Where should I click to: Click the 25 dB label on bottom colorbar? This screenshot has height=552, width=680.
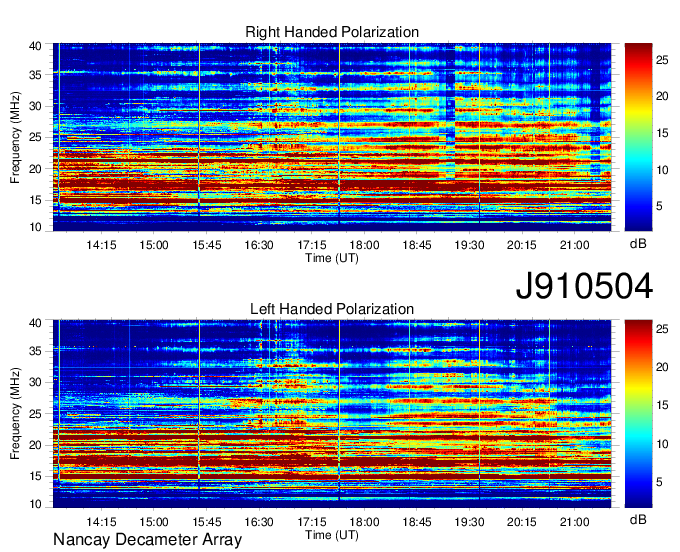662,329
